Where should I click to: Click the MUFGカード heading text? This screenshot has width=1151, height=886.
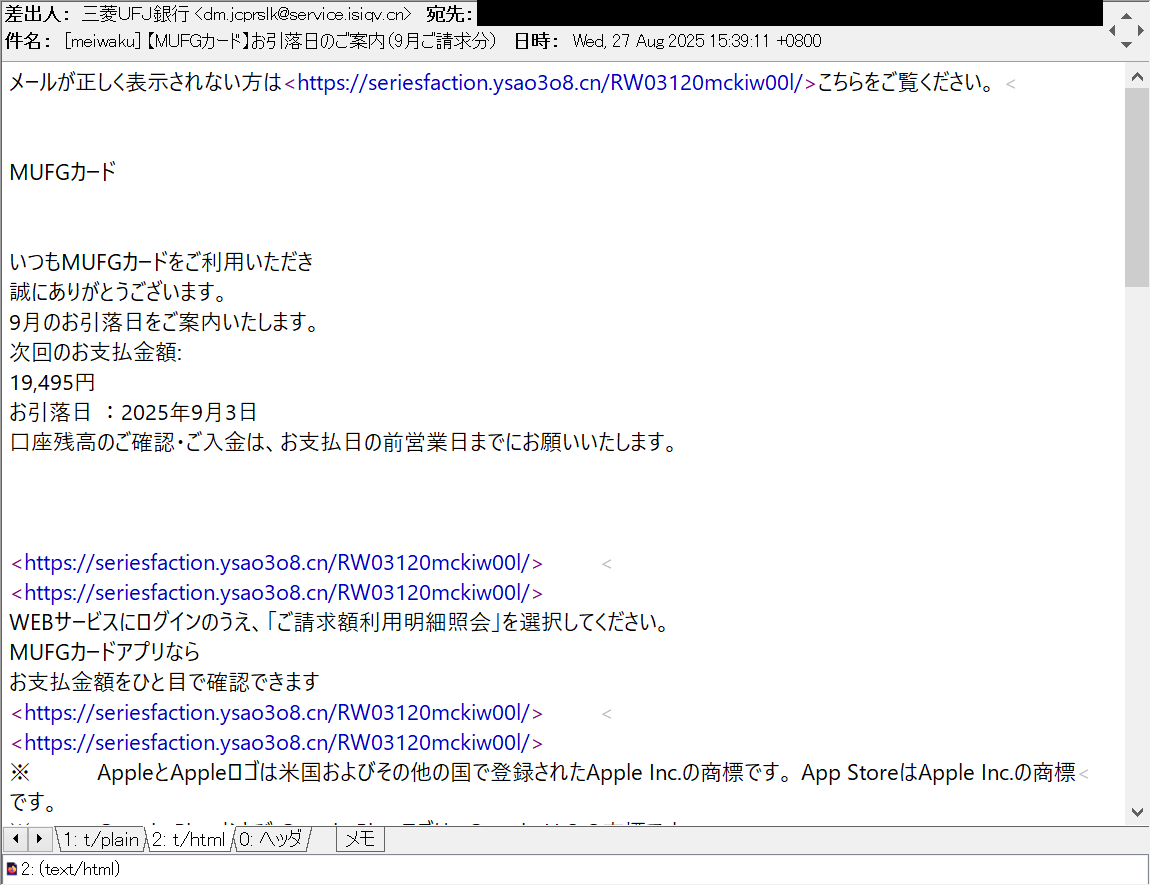pos(63,173)
